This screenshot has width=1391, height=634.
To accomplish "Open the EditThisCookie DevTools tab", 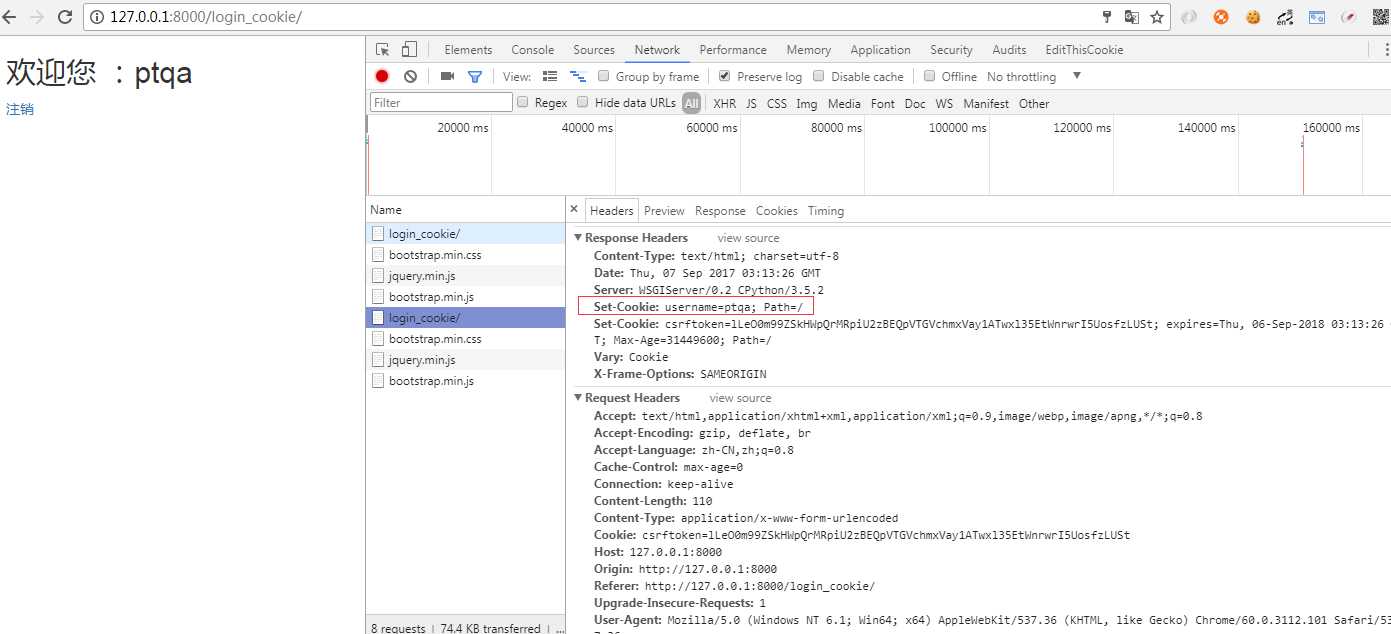I will coord(1084,50).
